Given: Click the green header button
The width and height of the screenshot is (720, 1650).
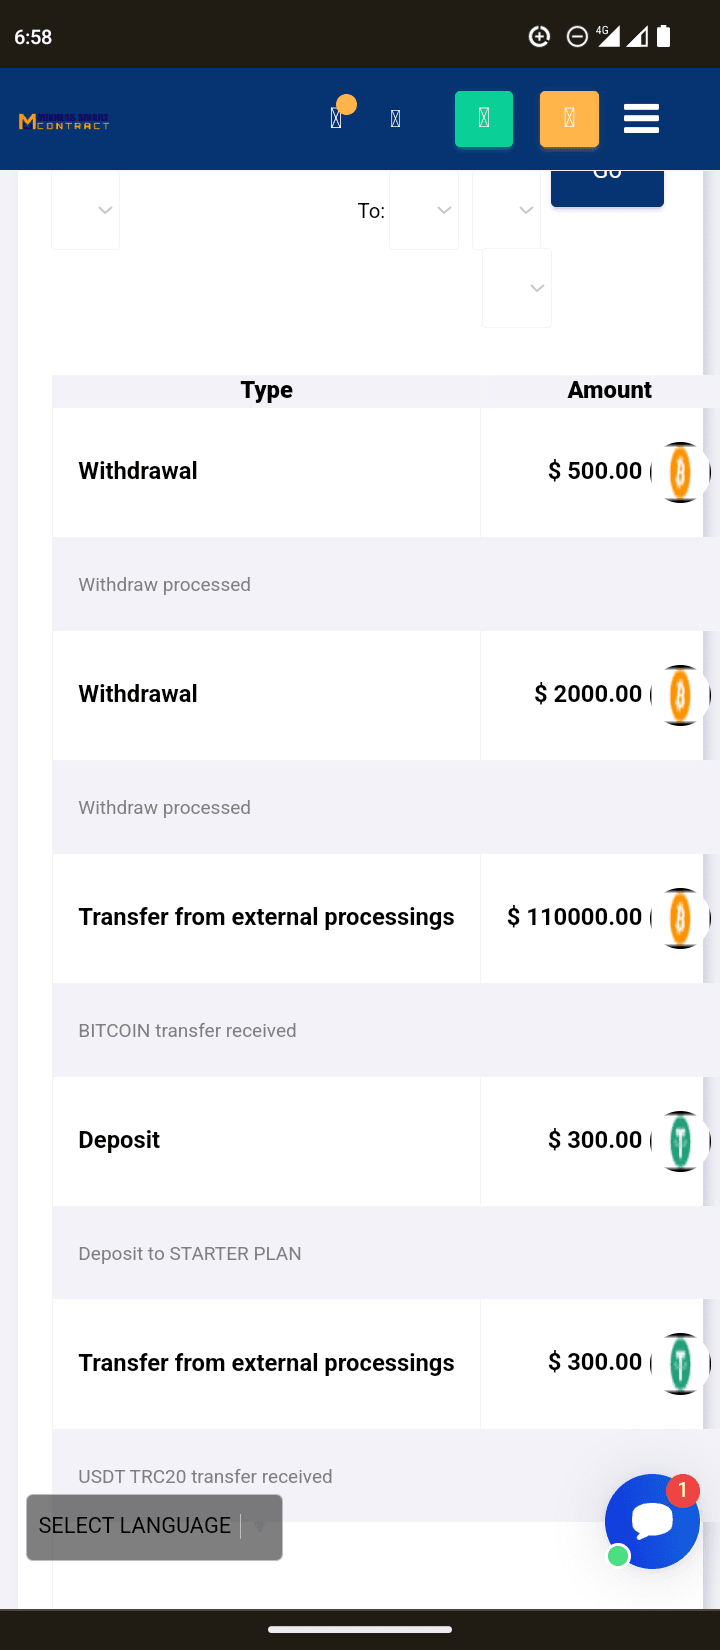Looking at the screenshot, I should click(x=484, y=119).
